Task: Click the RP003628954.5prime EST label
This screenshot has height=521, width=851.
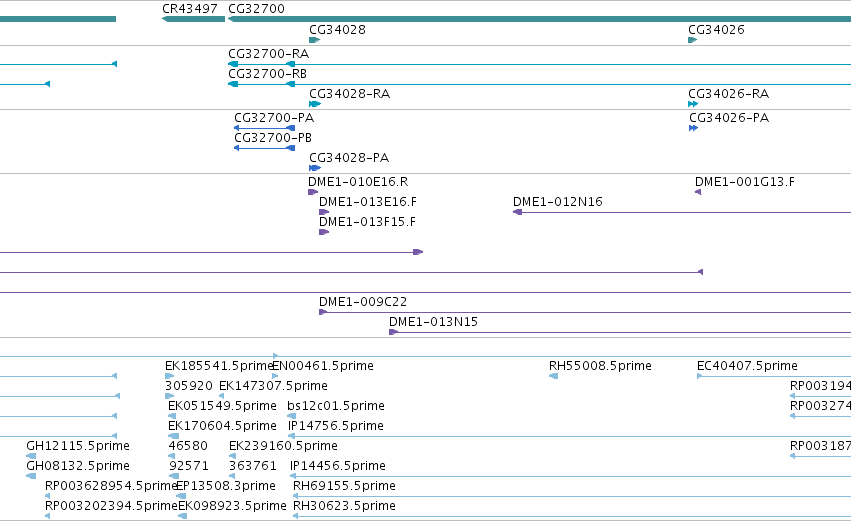Action: click(112, 486)
